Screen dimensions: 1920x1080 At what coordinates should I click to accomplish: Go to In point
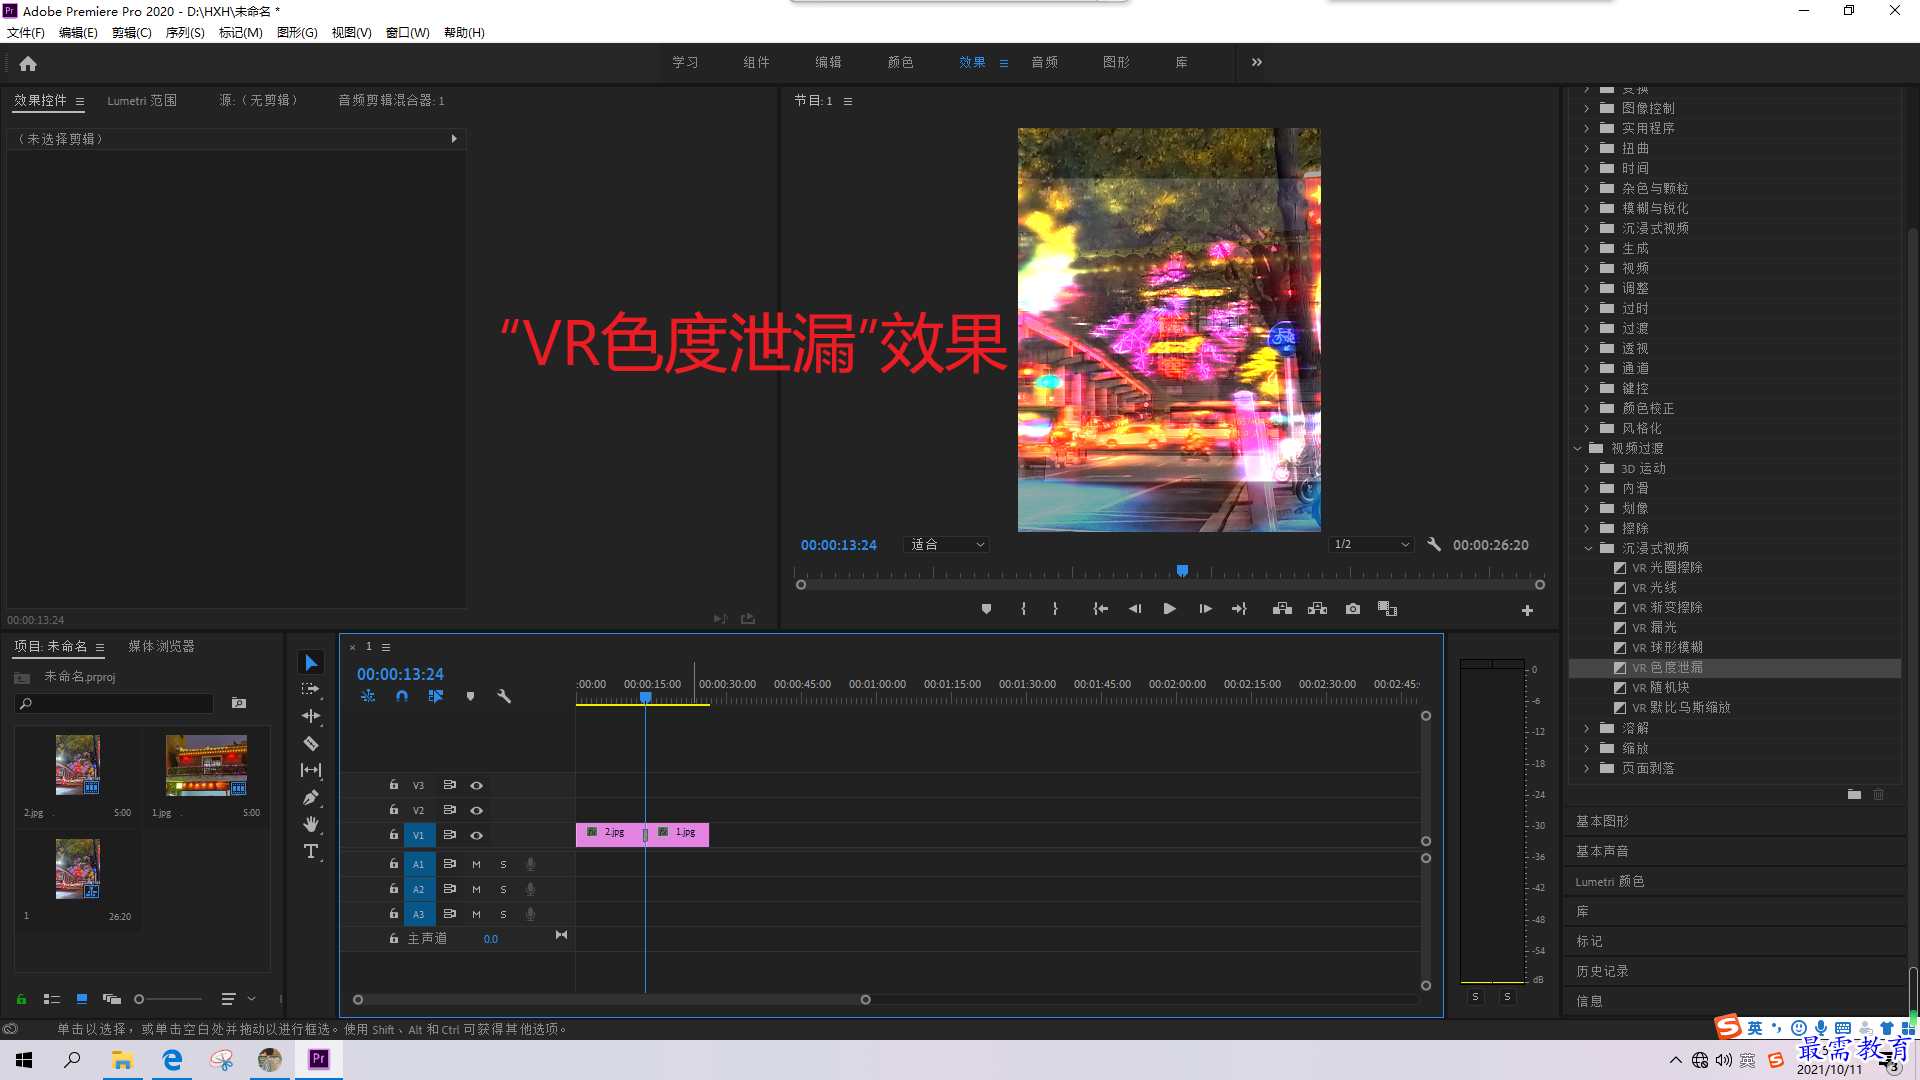1100,609
